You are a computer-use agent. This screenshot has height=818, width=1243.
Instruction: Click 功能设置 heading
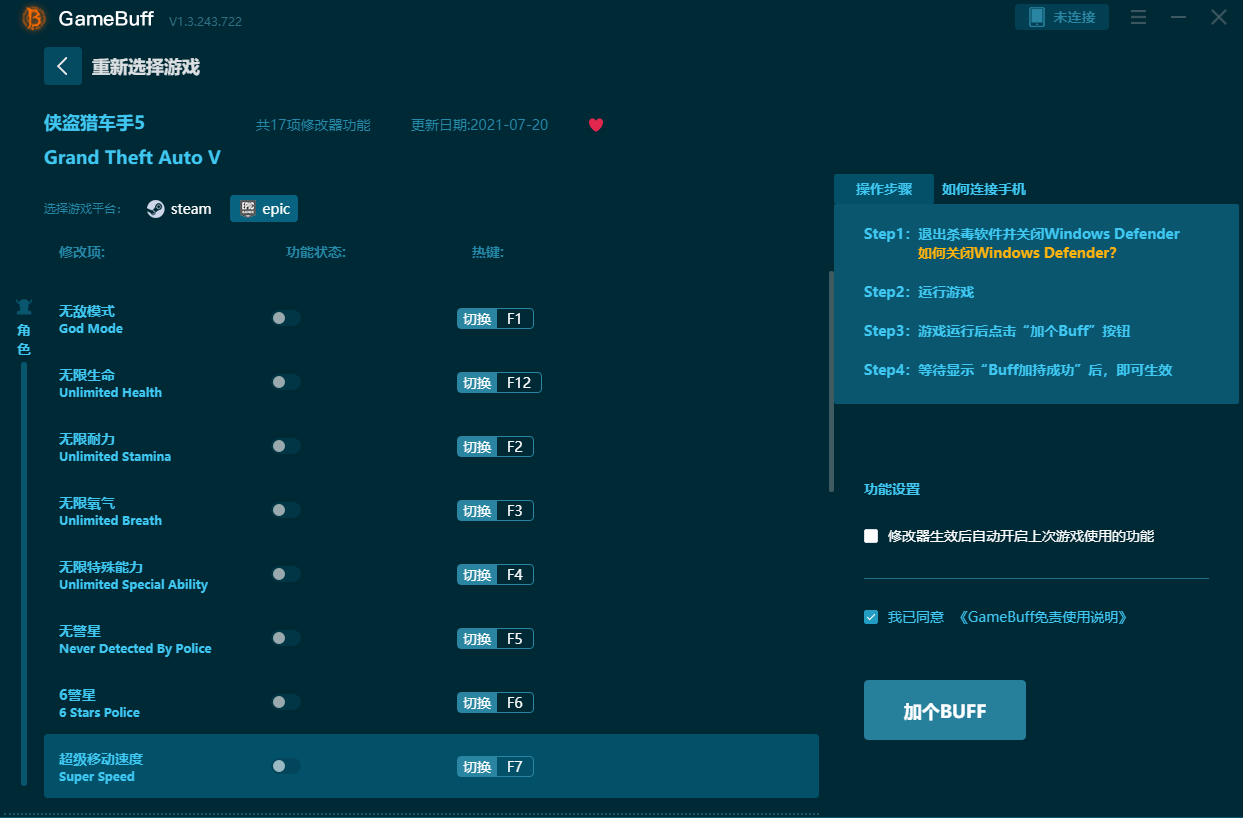[x=892, y=489]
